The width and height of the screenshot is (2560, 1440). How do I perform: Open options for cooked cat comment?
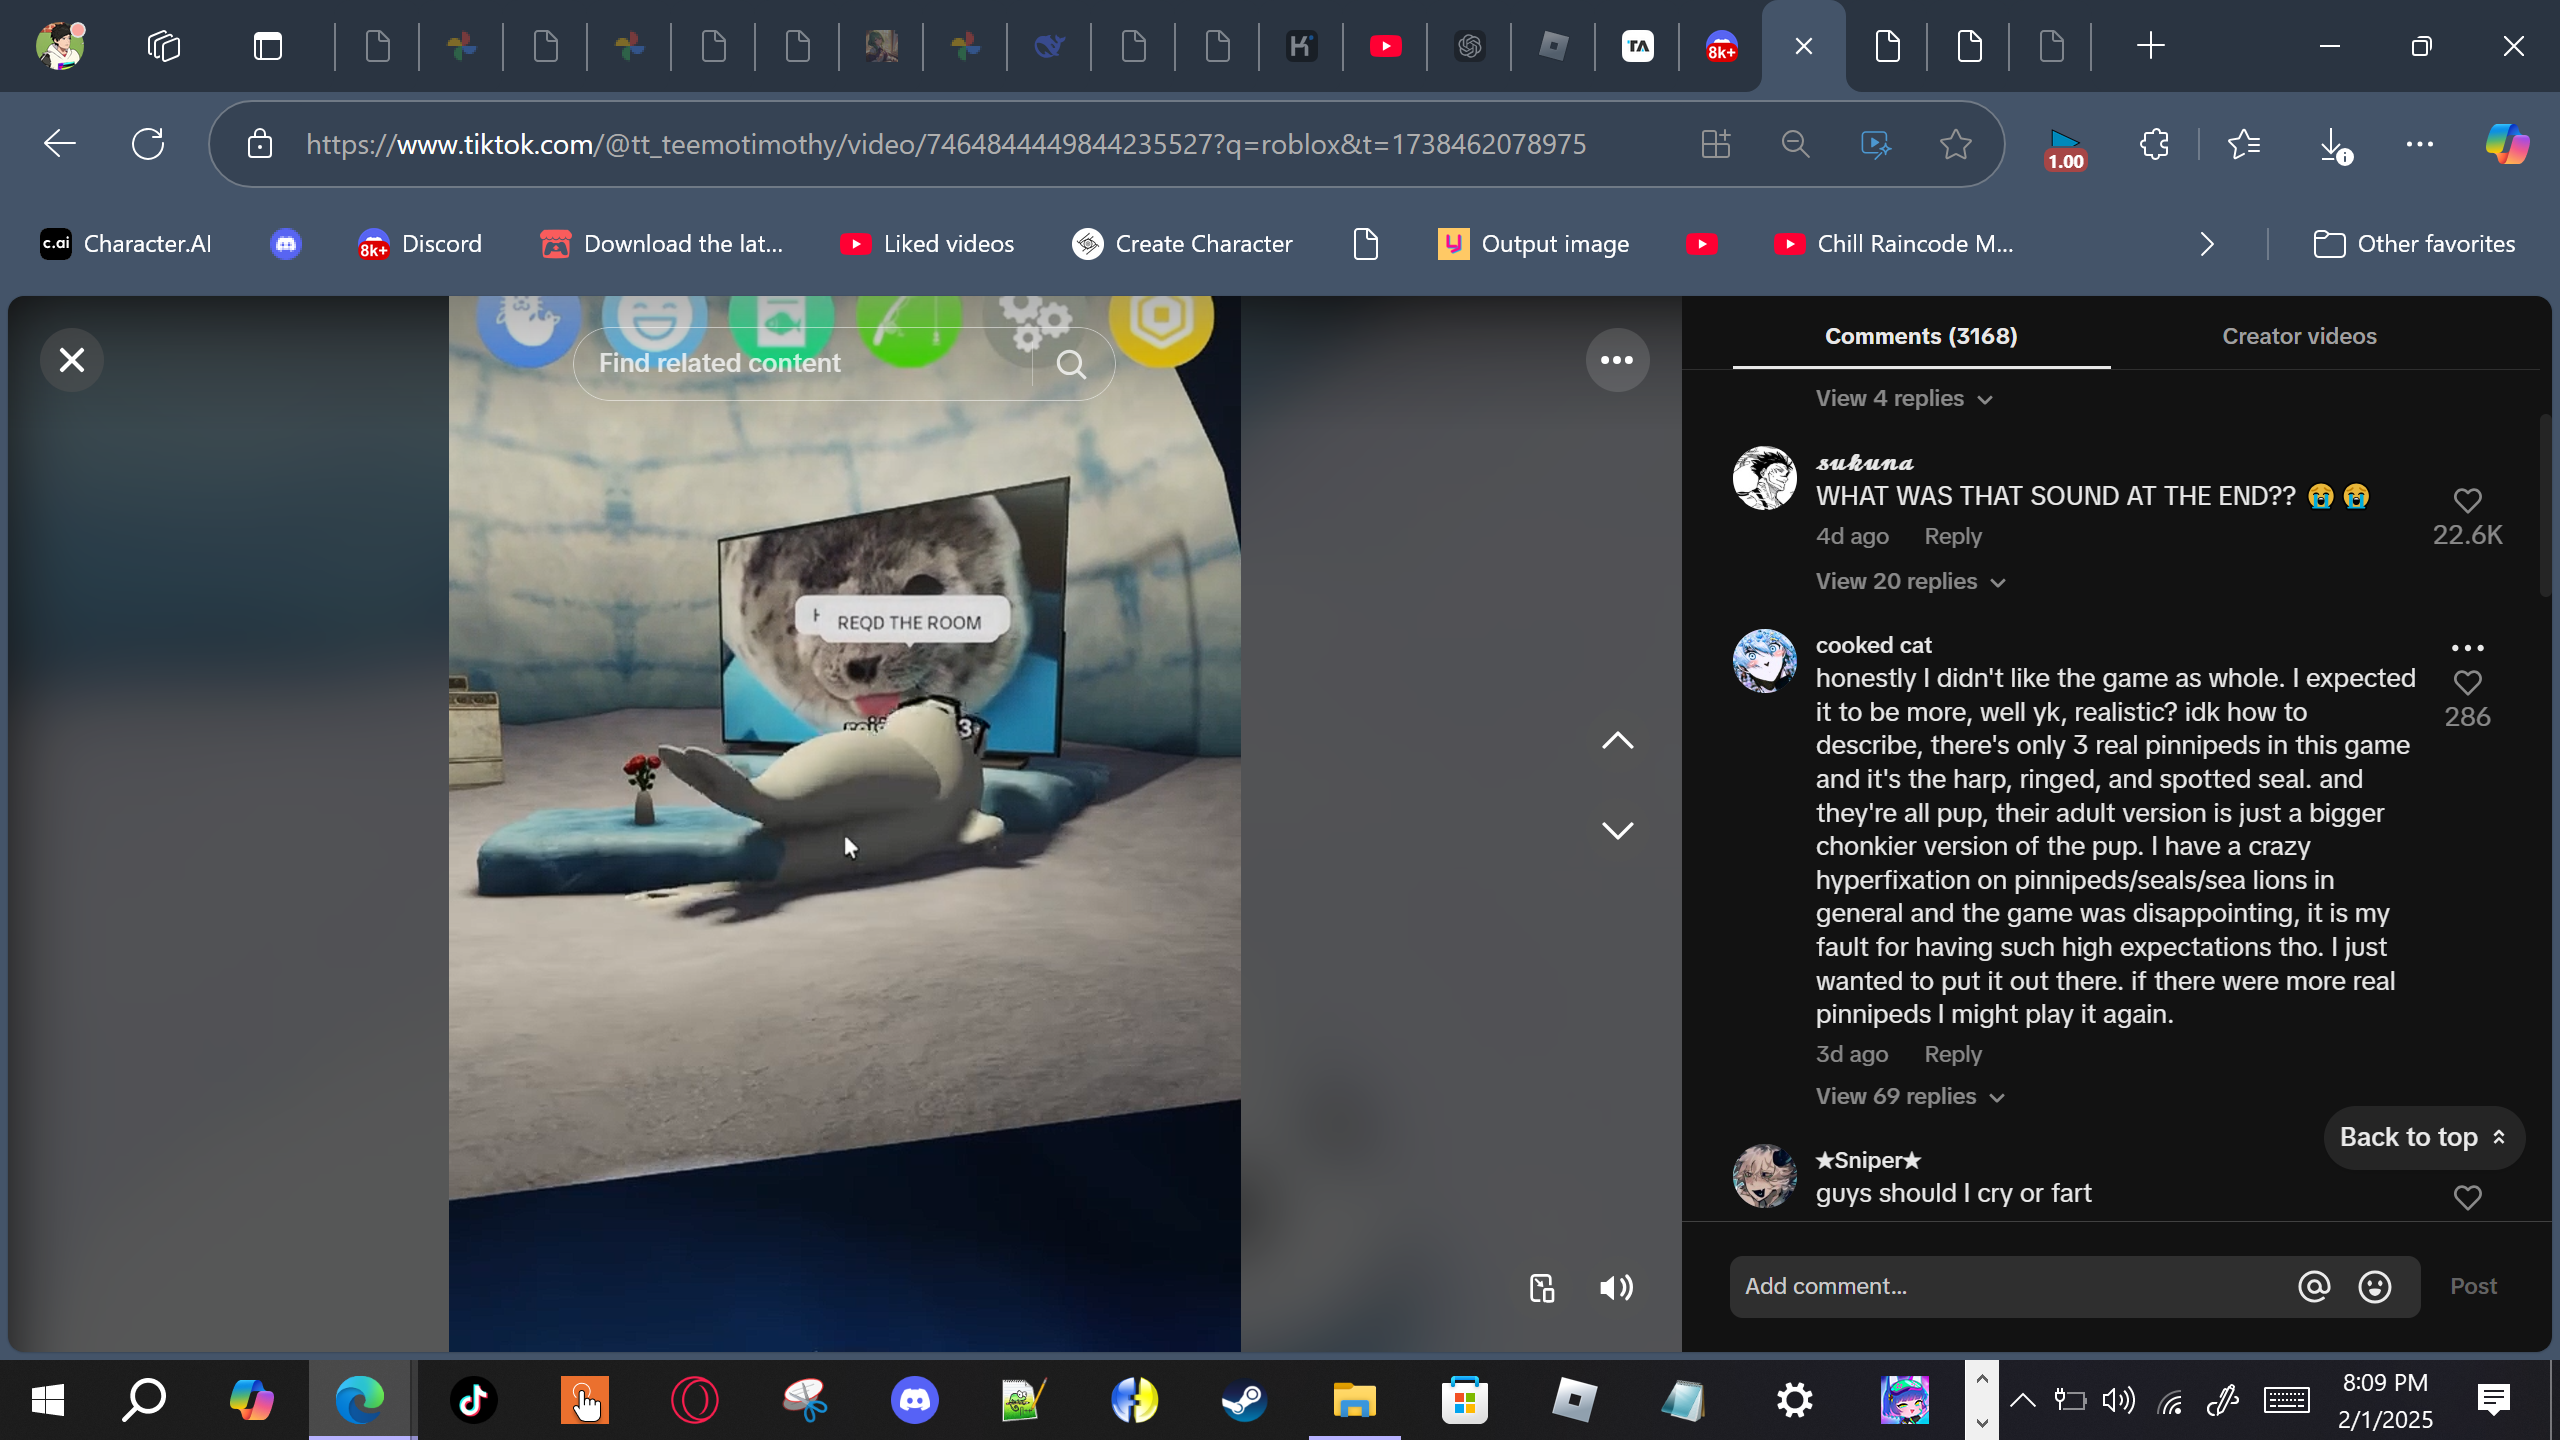pos(2467,648)
